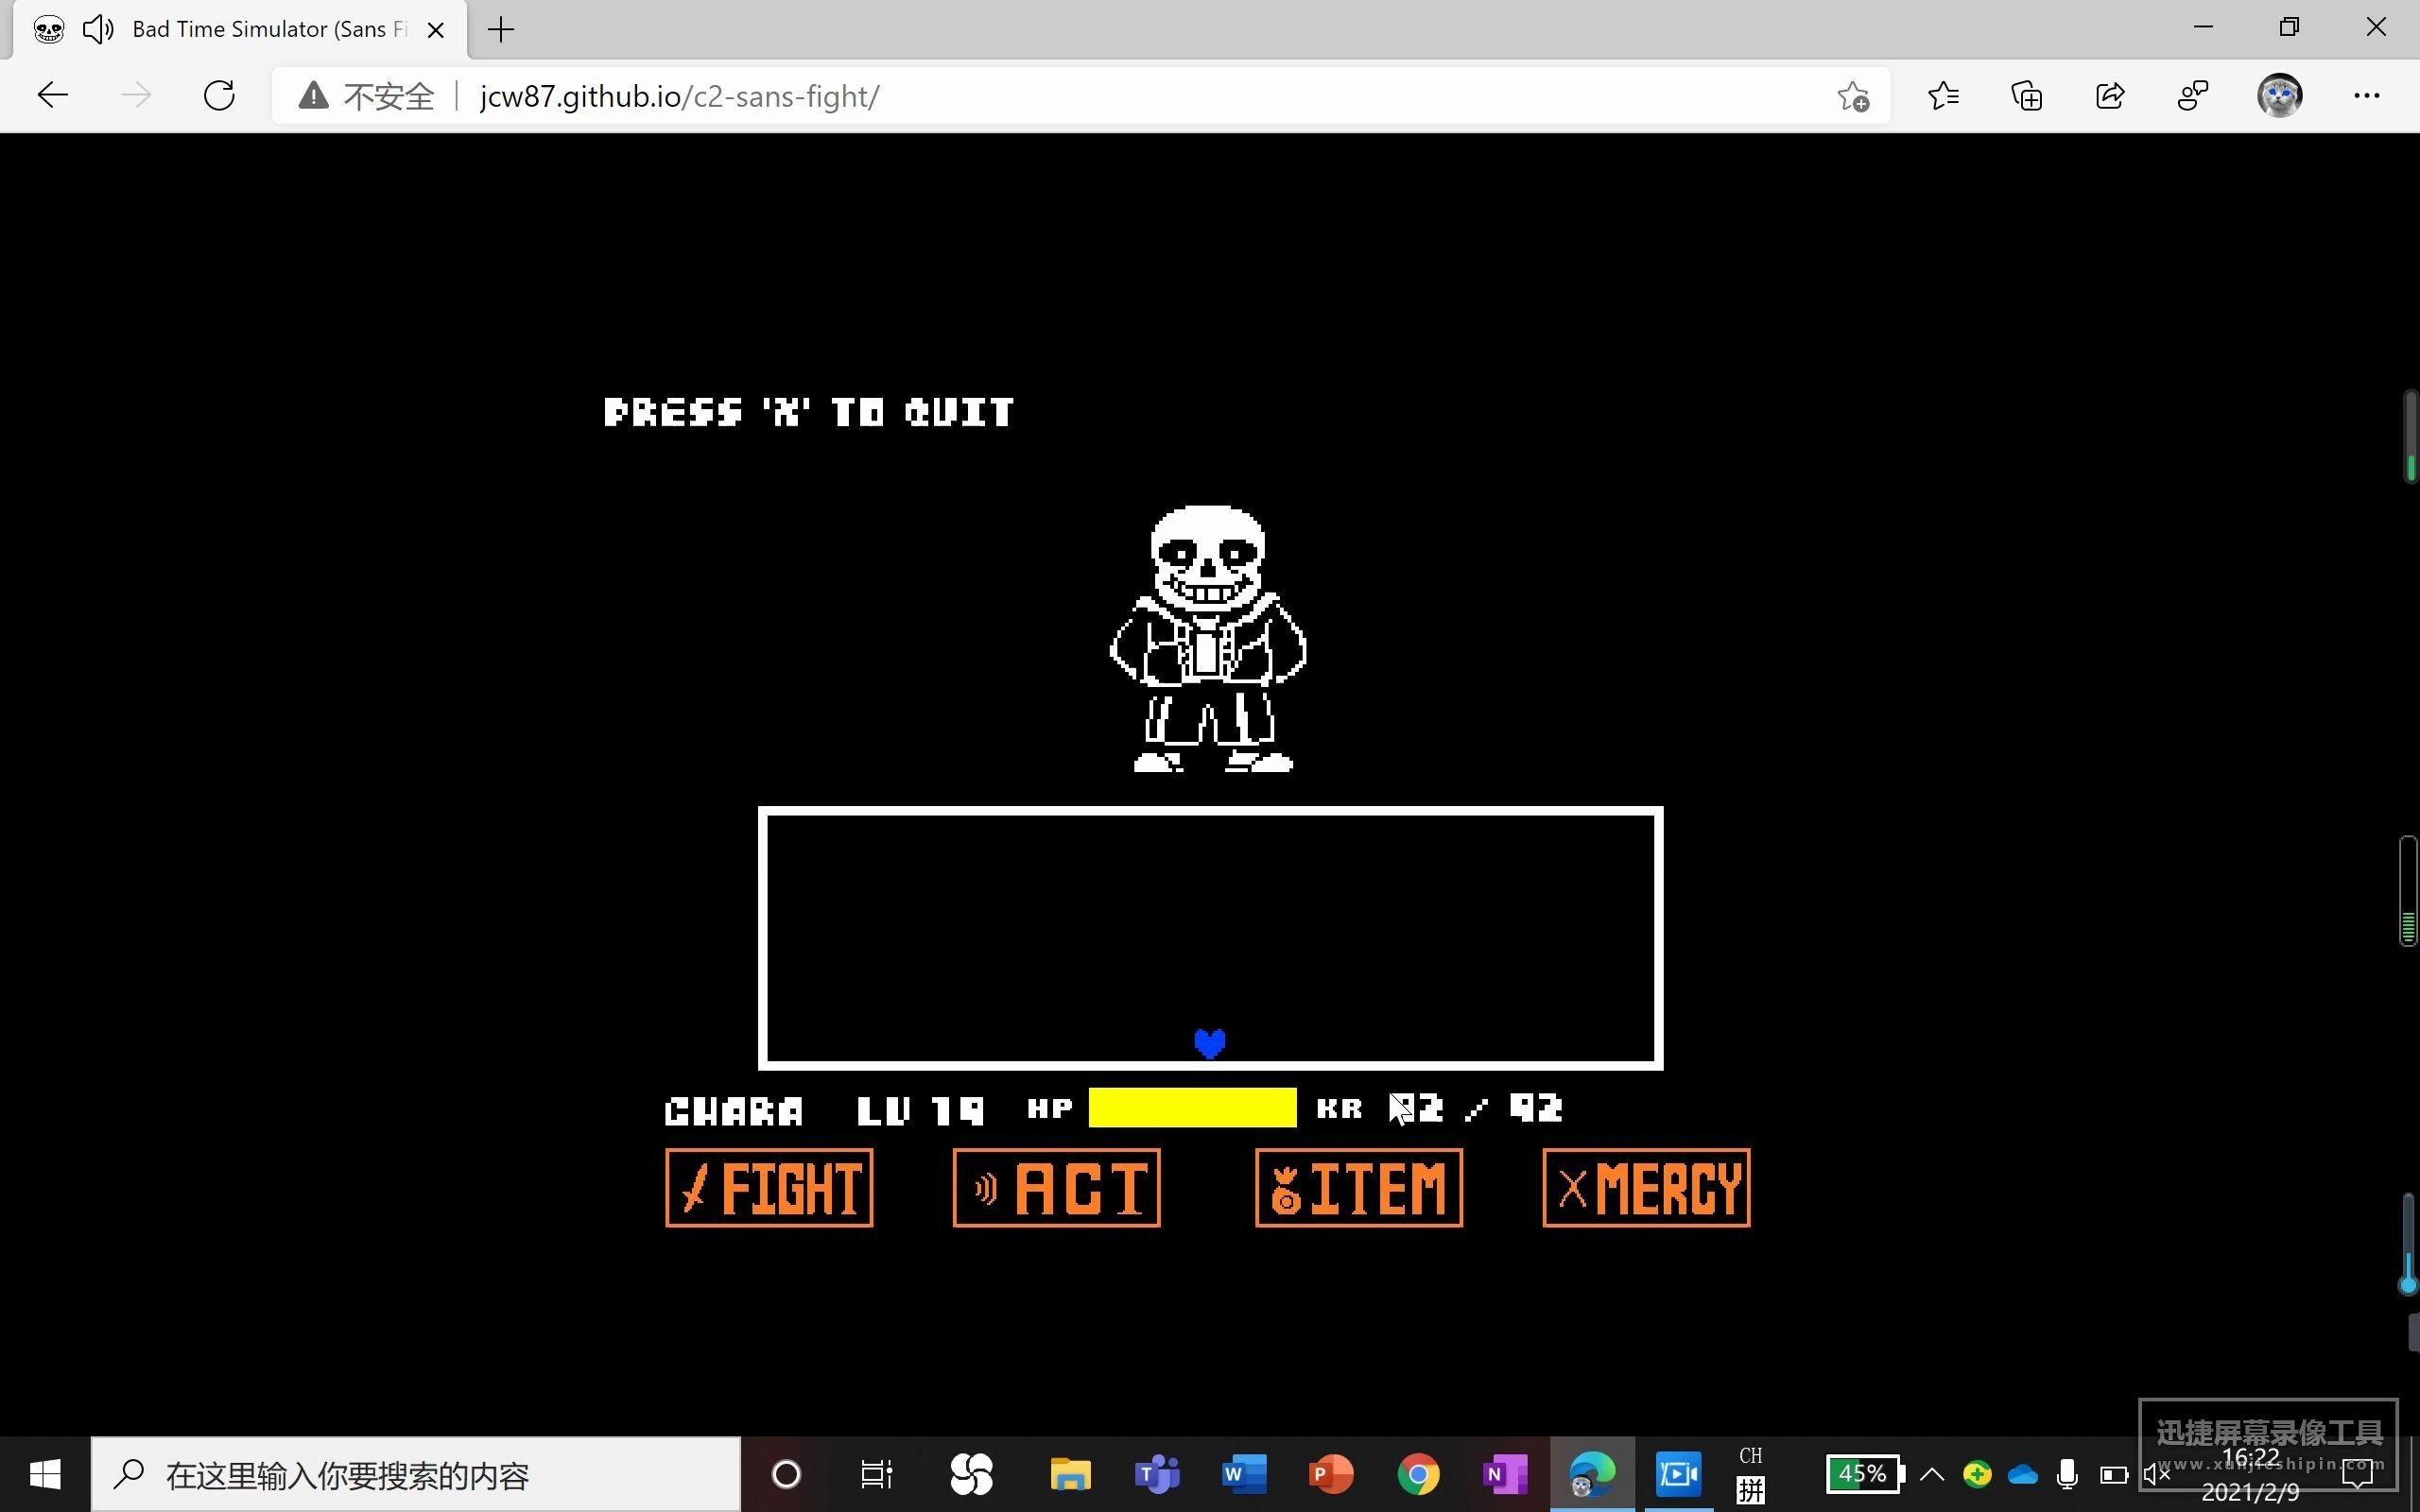Open PowerPoint from taskbar

click(1331, 1474)
